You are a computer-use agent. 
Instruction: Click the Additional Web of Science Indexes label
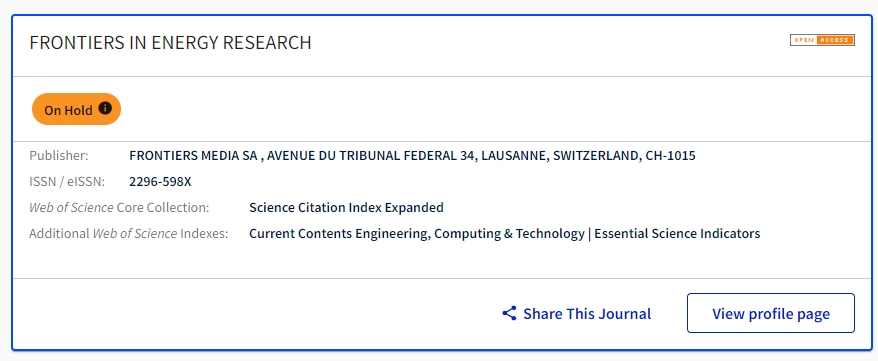click(129, 233)
